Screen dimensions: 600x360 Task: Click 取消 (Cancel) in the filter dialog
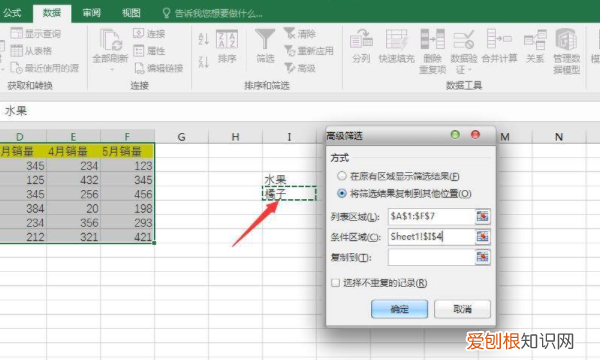tap(462, 309)
